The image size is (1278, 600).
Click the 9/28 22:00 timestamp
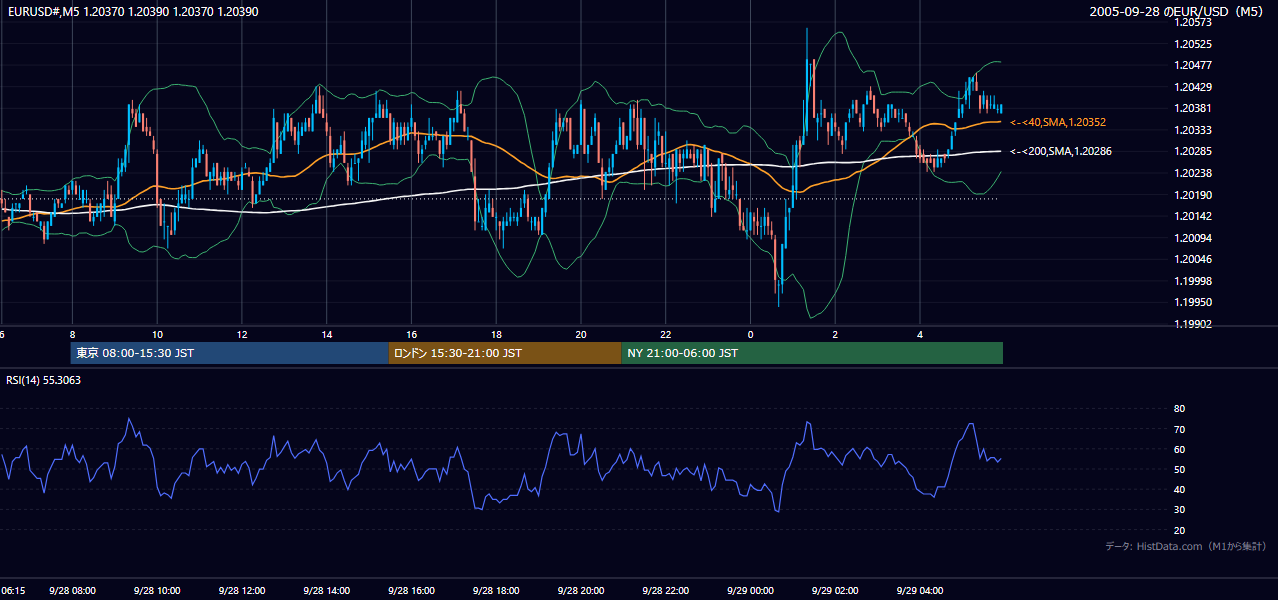(x=666, y=591)
